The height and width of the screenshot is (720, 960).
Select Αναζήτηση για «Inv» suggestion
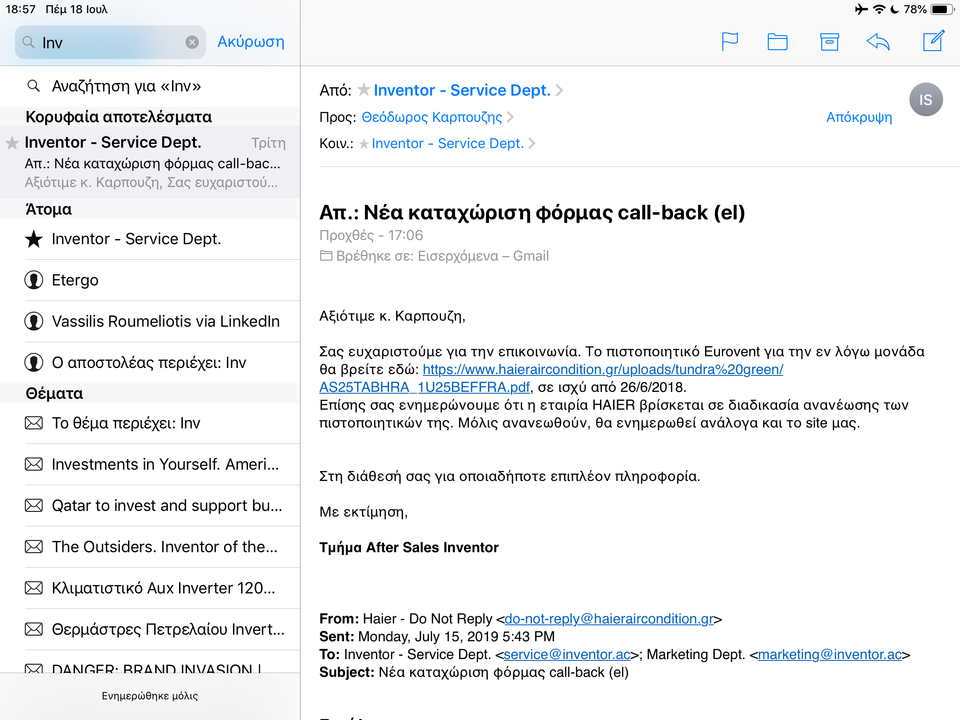pyautogui.click(x=150, y=86)
